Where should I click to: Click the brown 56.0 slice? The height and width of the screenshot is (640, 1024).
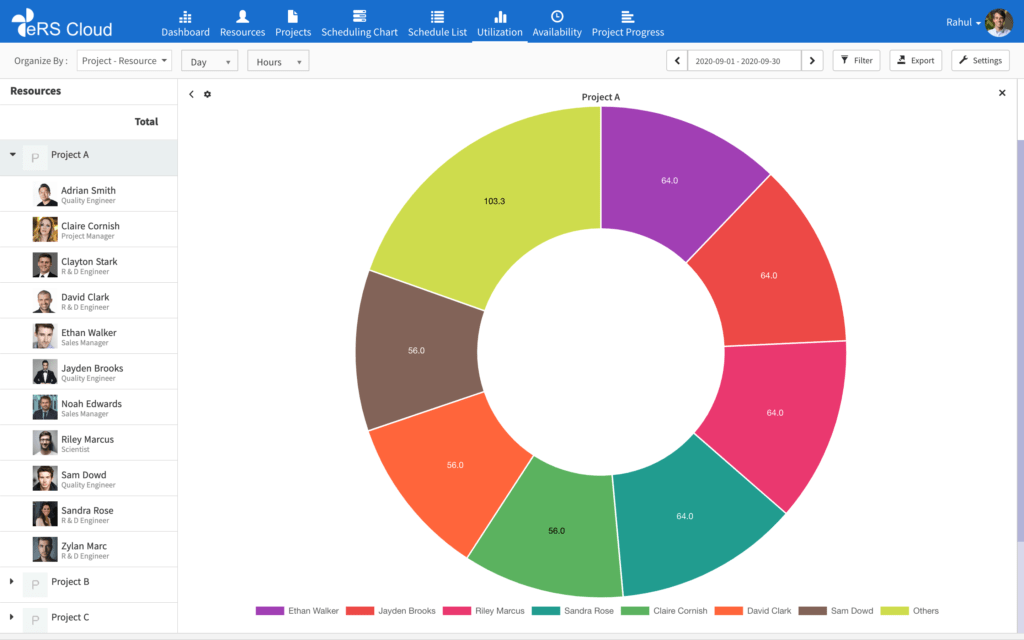(x=416, y=351)
